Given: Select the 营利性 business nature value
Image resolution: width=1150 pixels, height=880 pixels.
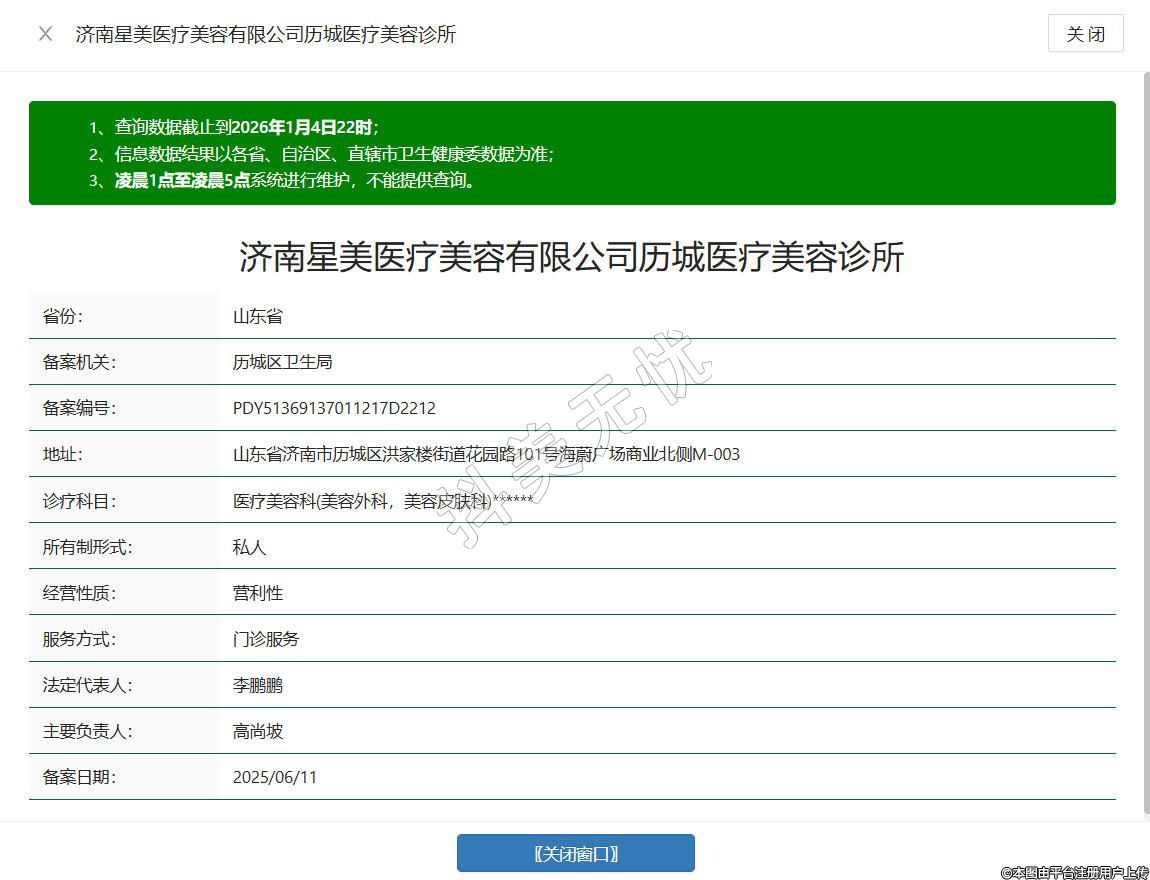Looking at the screenshot, I should pyautogui.click(x=258, y=593).
